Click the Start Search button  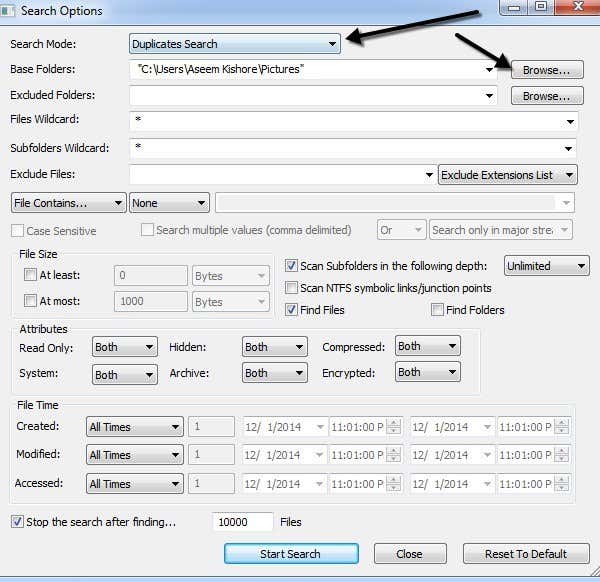click(x=291, y=554)
